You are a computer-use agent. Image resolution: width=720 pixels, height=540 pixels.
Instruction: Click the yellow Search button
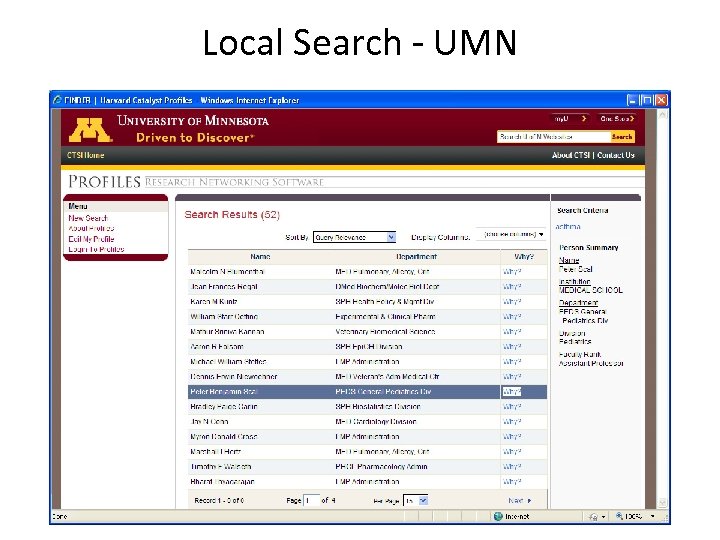622,137
